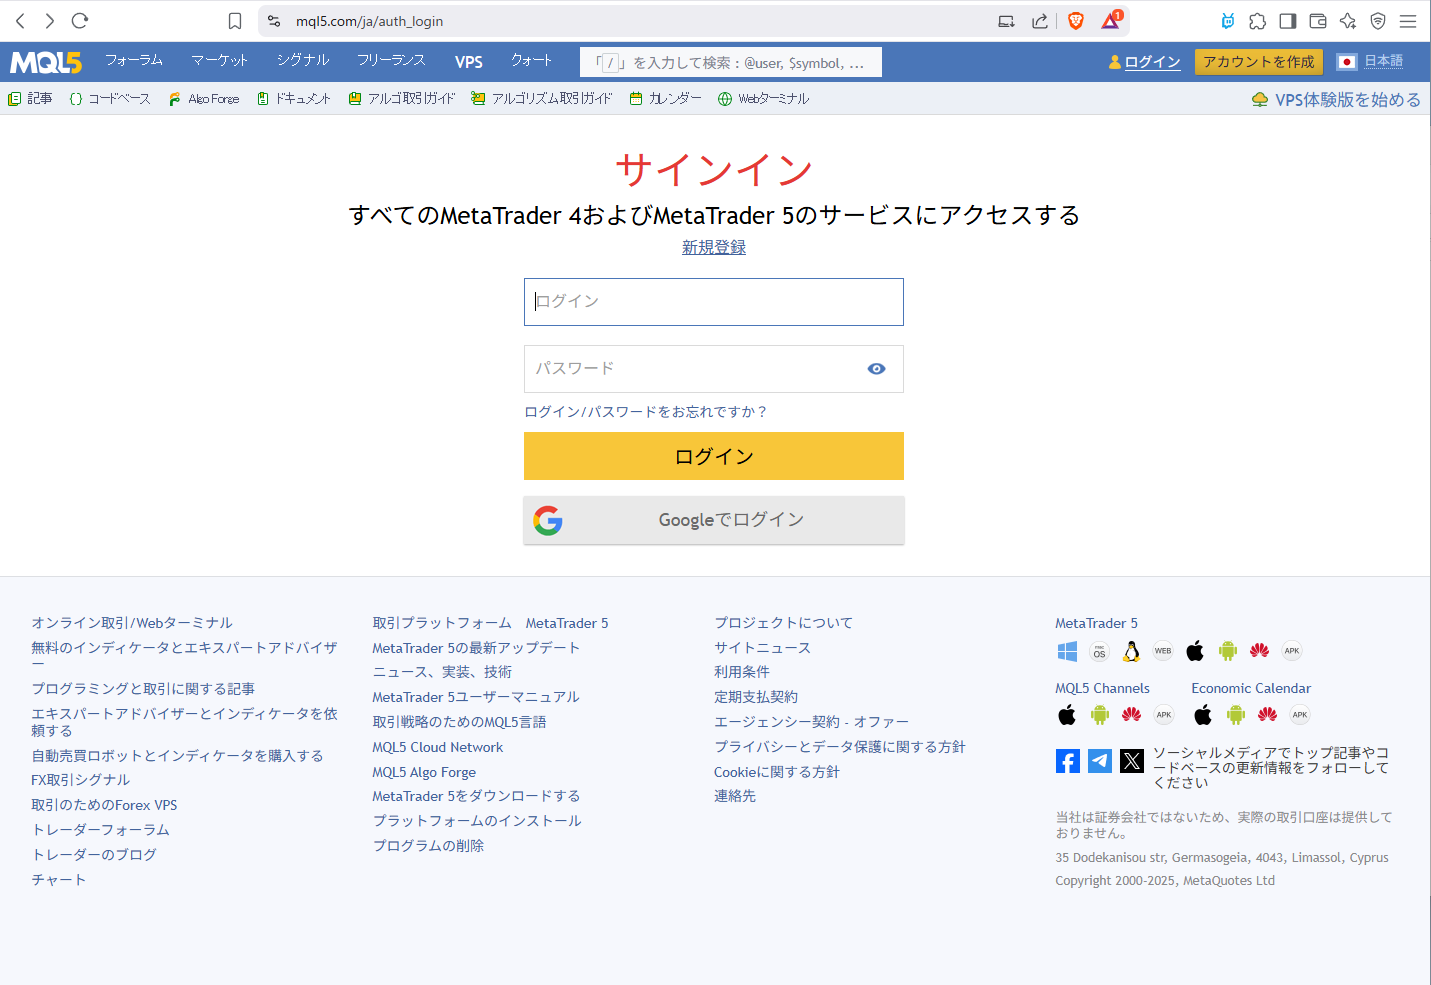This screenshot has height=985, width=1431.
Task: Open the シグナル menu item
Action: pos(303,61)
